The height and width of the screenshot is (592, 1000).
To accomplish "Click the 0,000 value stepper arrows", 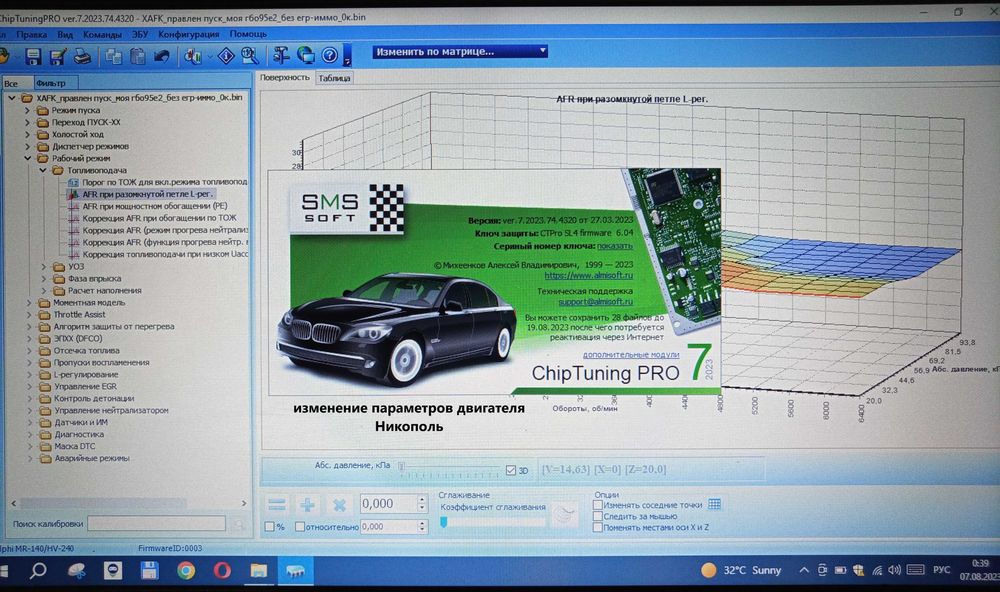I will [422, 503].
